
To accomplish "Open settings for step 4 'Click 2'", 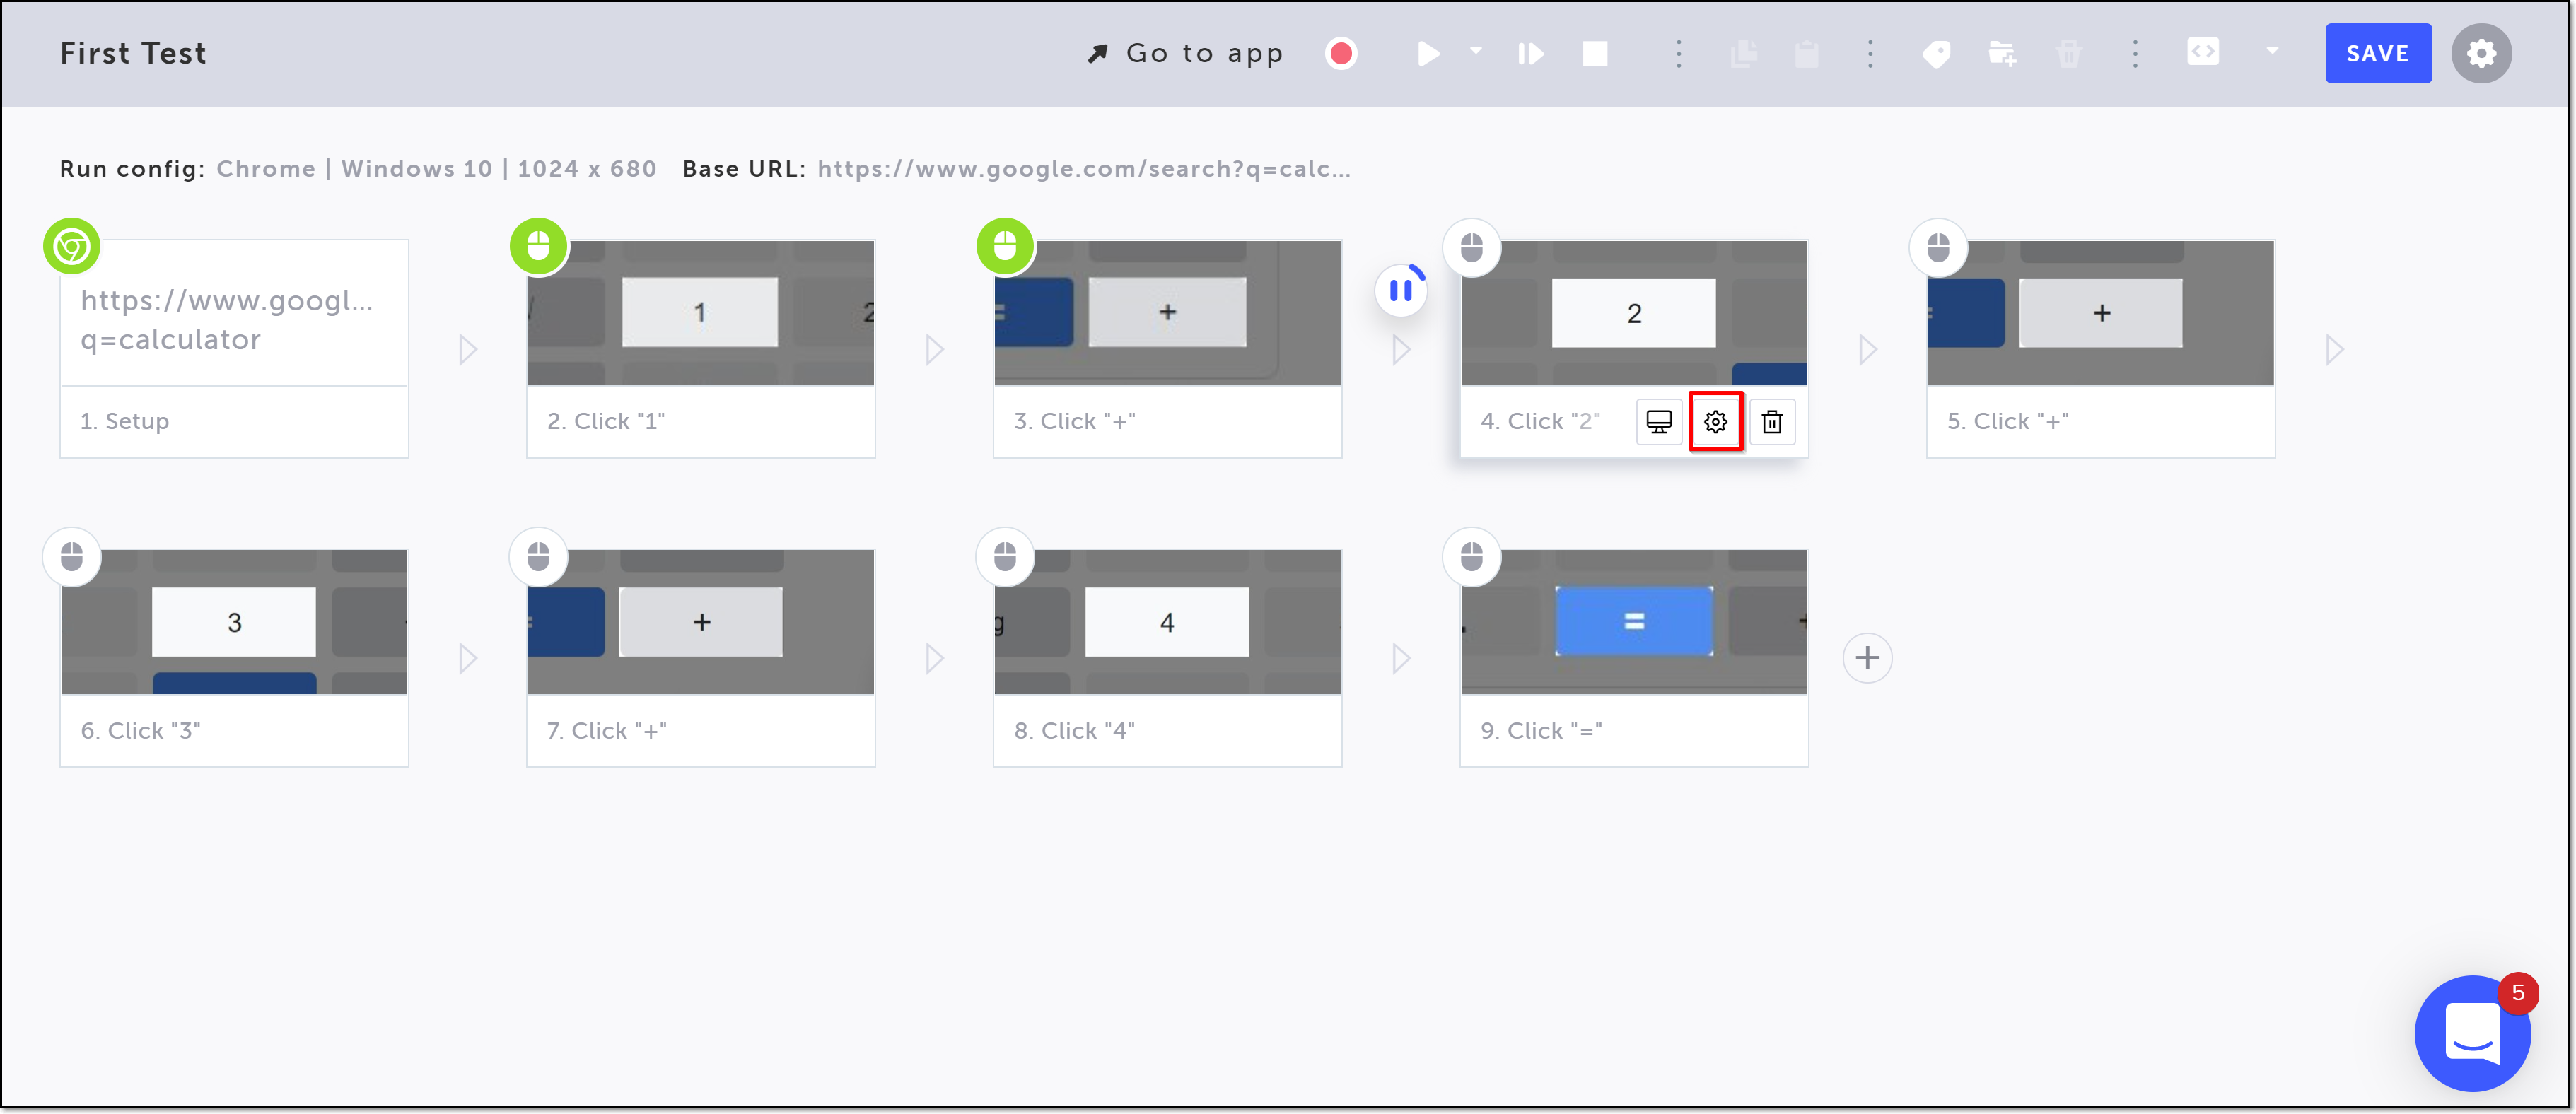I will (x=1716, y=421).
